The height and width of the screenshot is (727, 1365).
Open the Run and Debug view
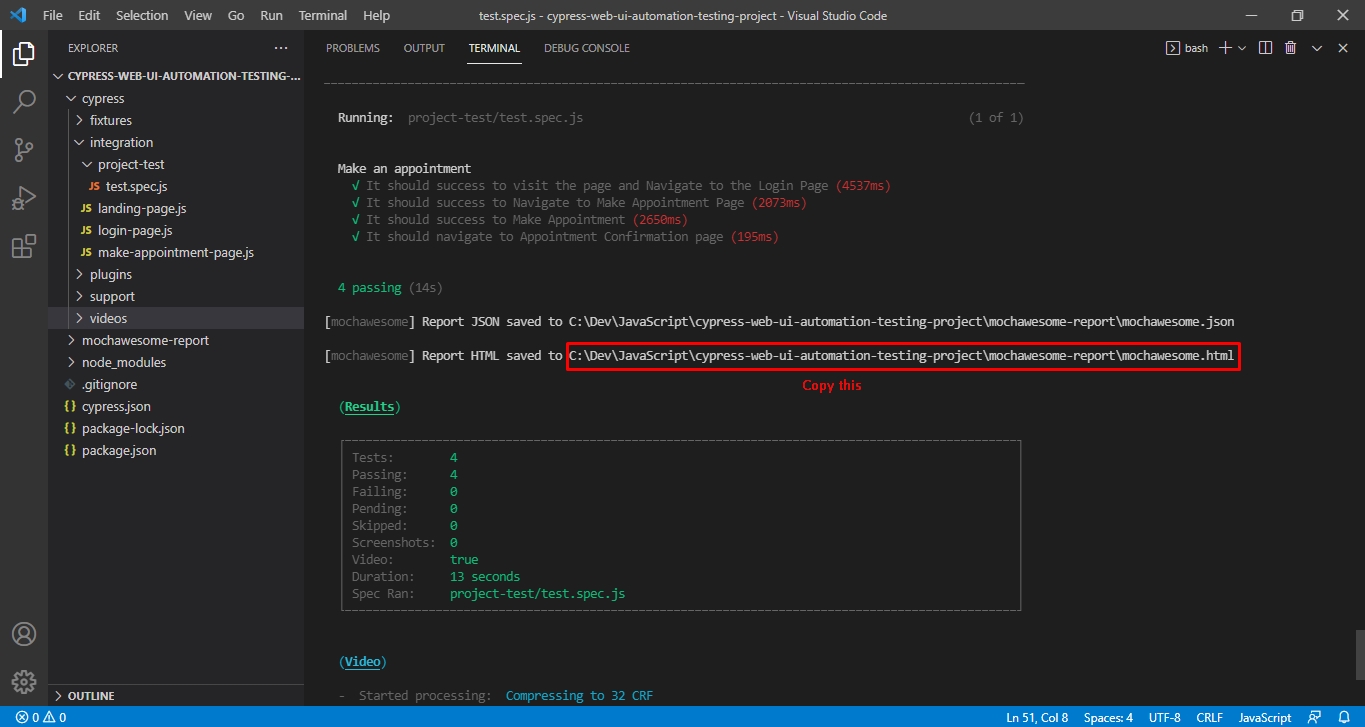24,197
